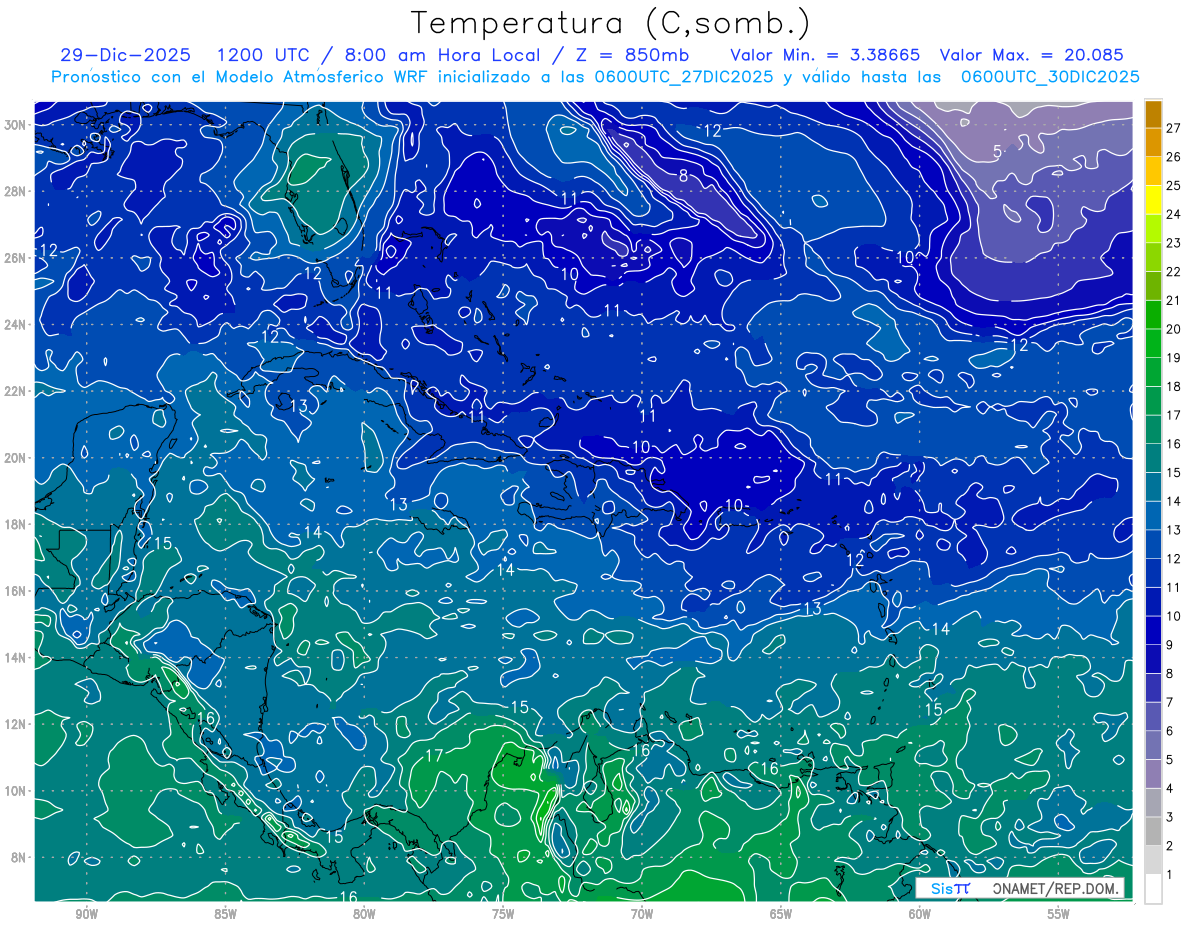The width and height of the screenshot is (1200, 927).
Task: Click the color bar scale label '27'
Action: (1174, 128)
